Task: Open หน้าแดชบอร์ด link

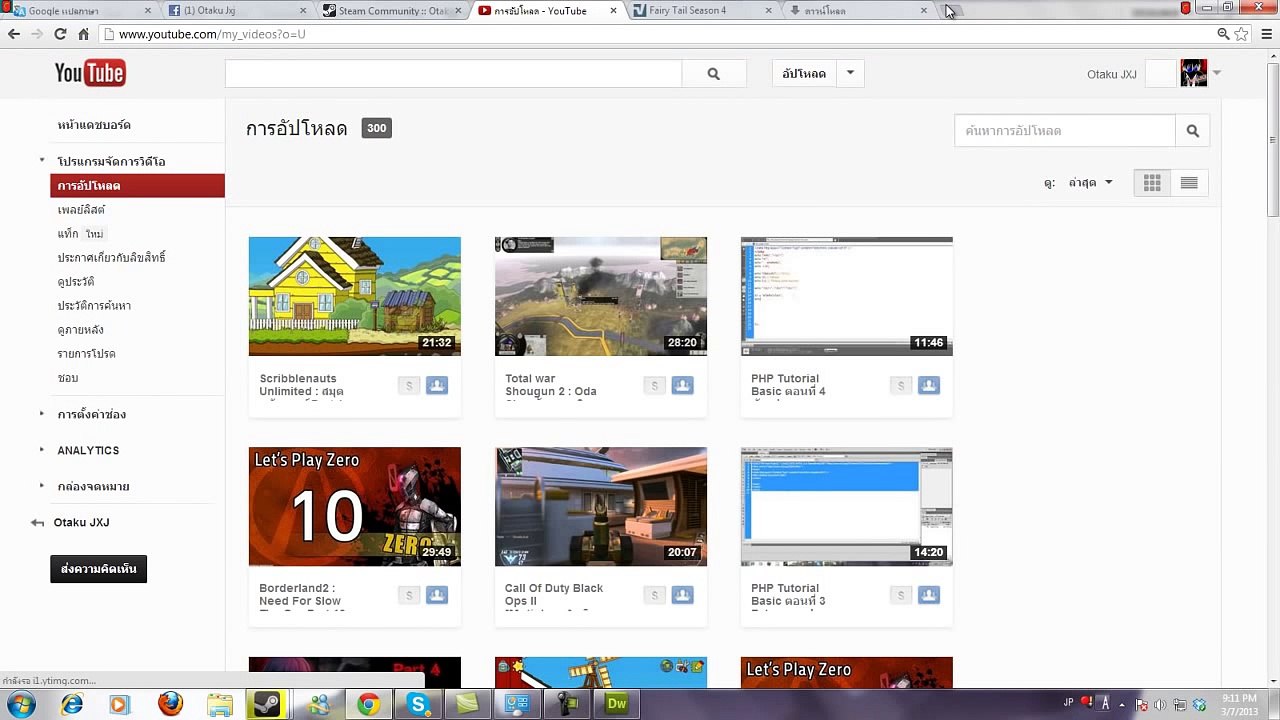Action: coord(94,125)
